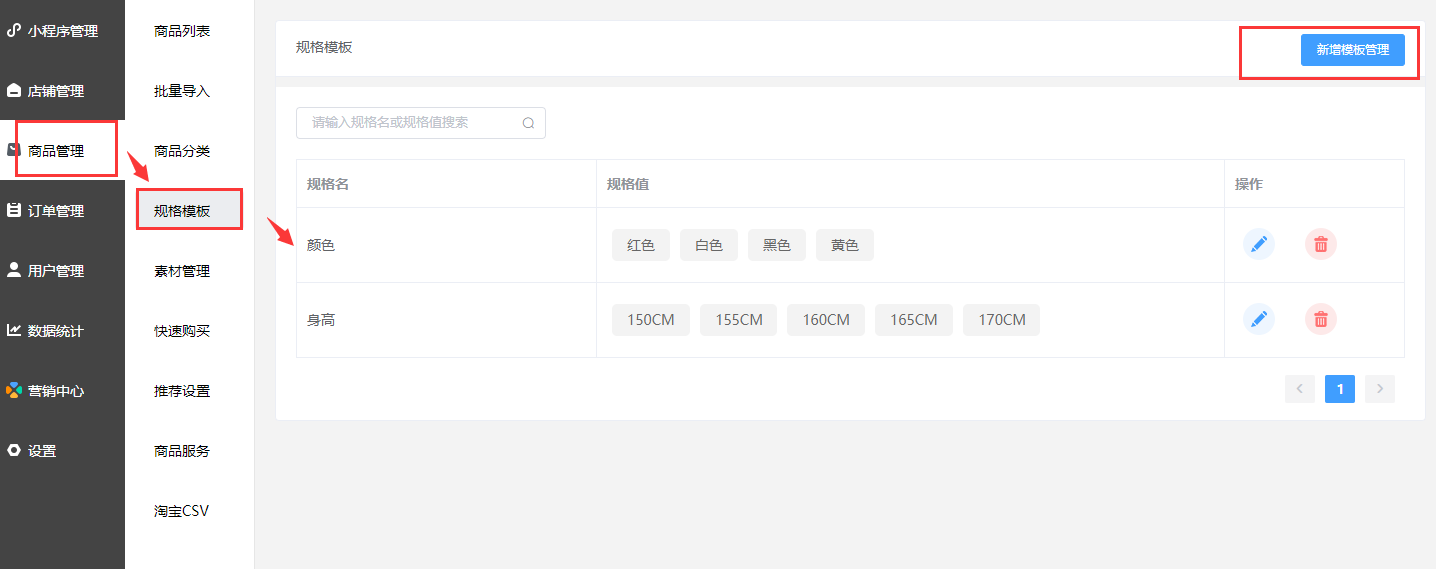Click the 160CM value tag
The height and width of the screenshot is (569, 1436).
coord(826,320)
